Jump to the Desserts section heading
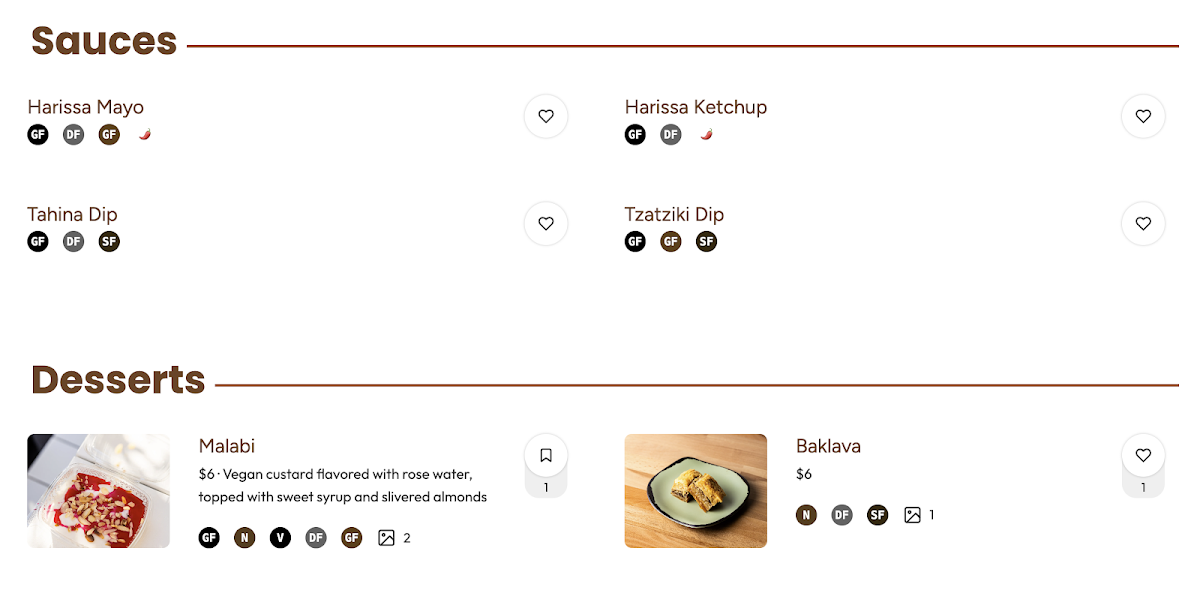1200x605 pixels. click(118, 380)
